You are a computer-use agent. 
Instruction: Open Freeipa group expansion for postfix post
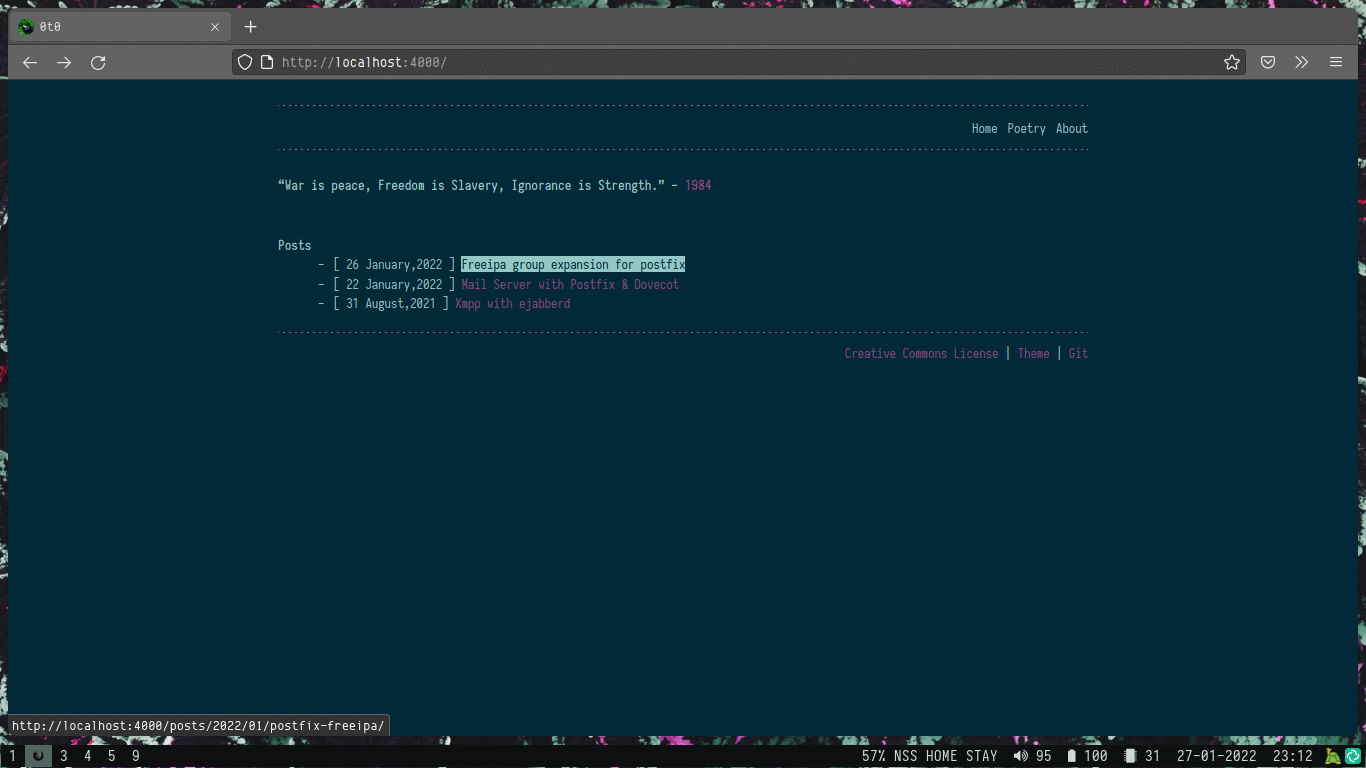pos(573,265)
